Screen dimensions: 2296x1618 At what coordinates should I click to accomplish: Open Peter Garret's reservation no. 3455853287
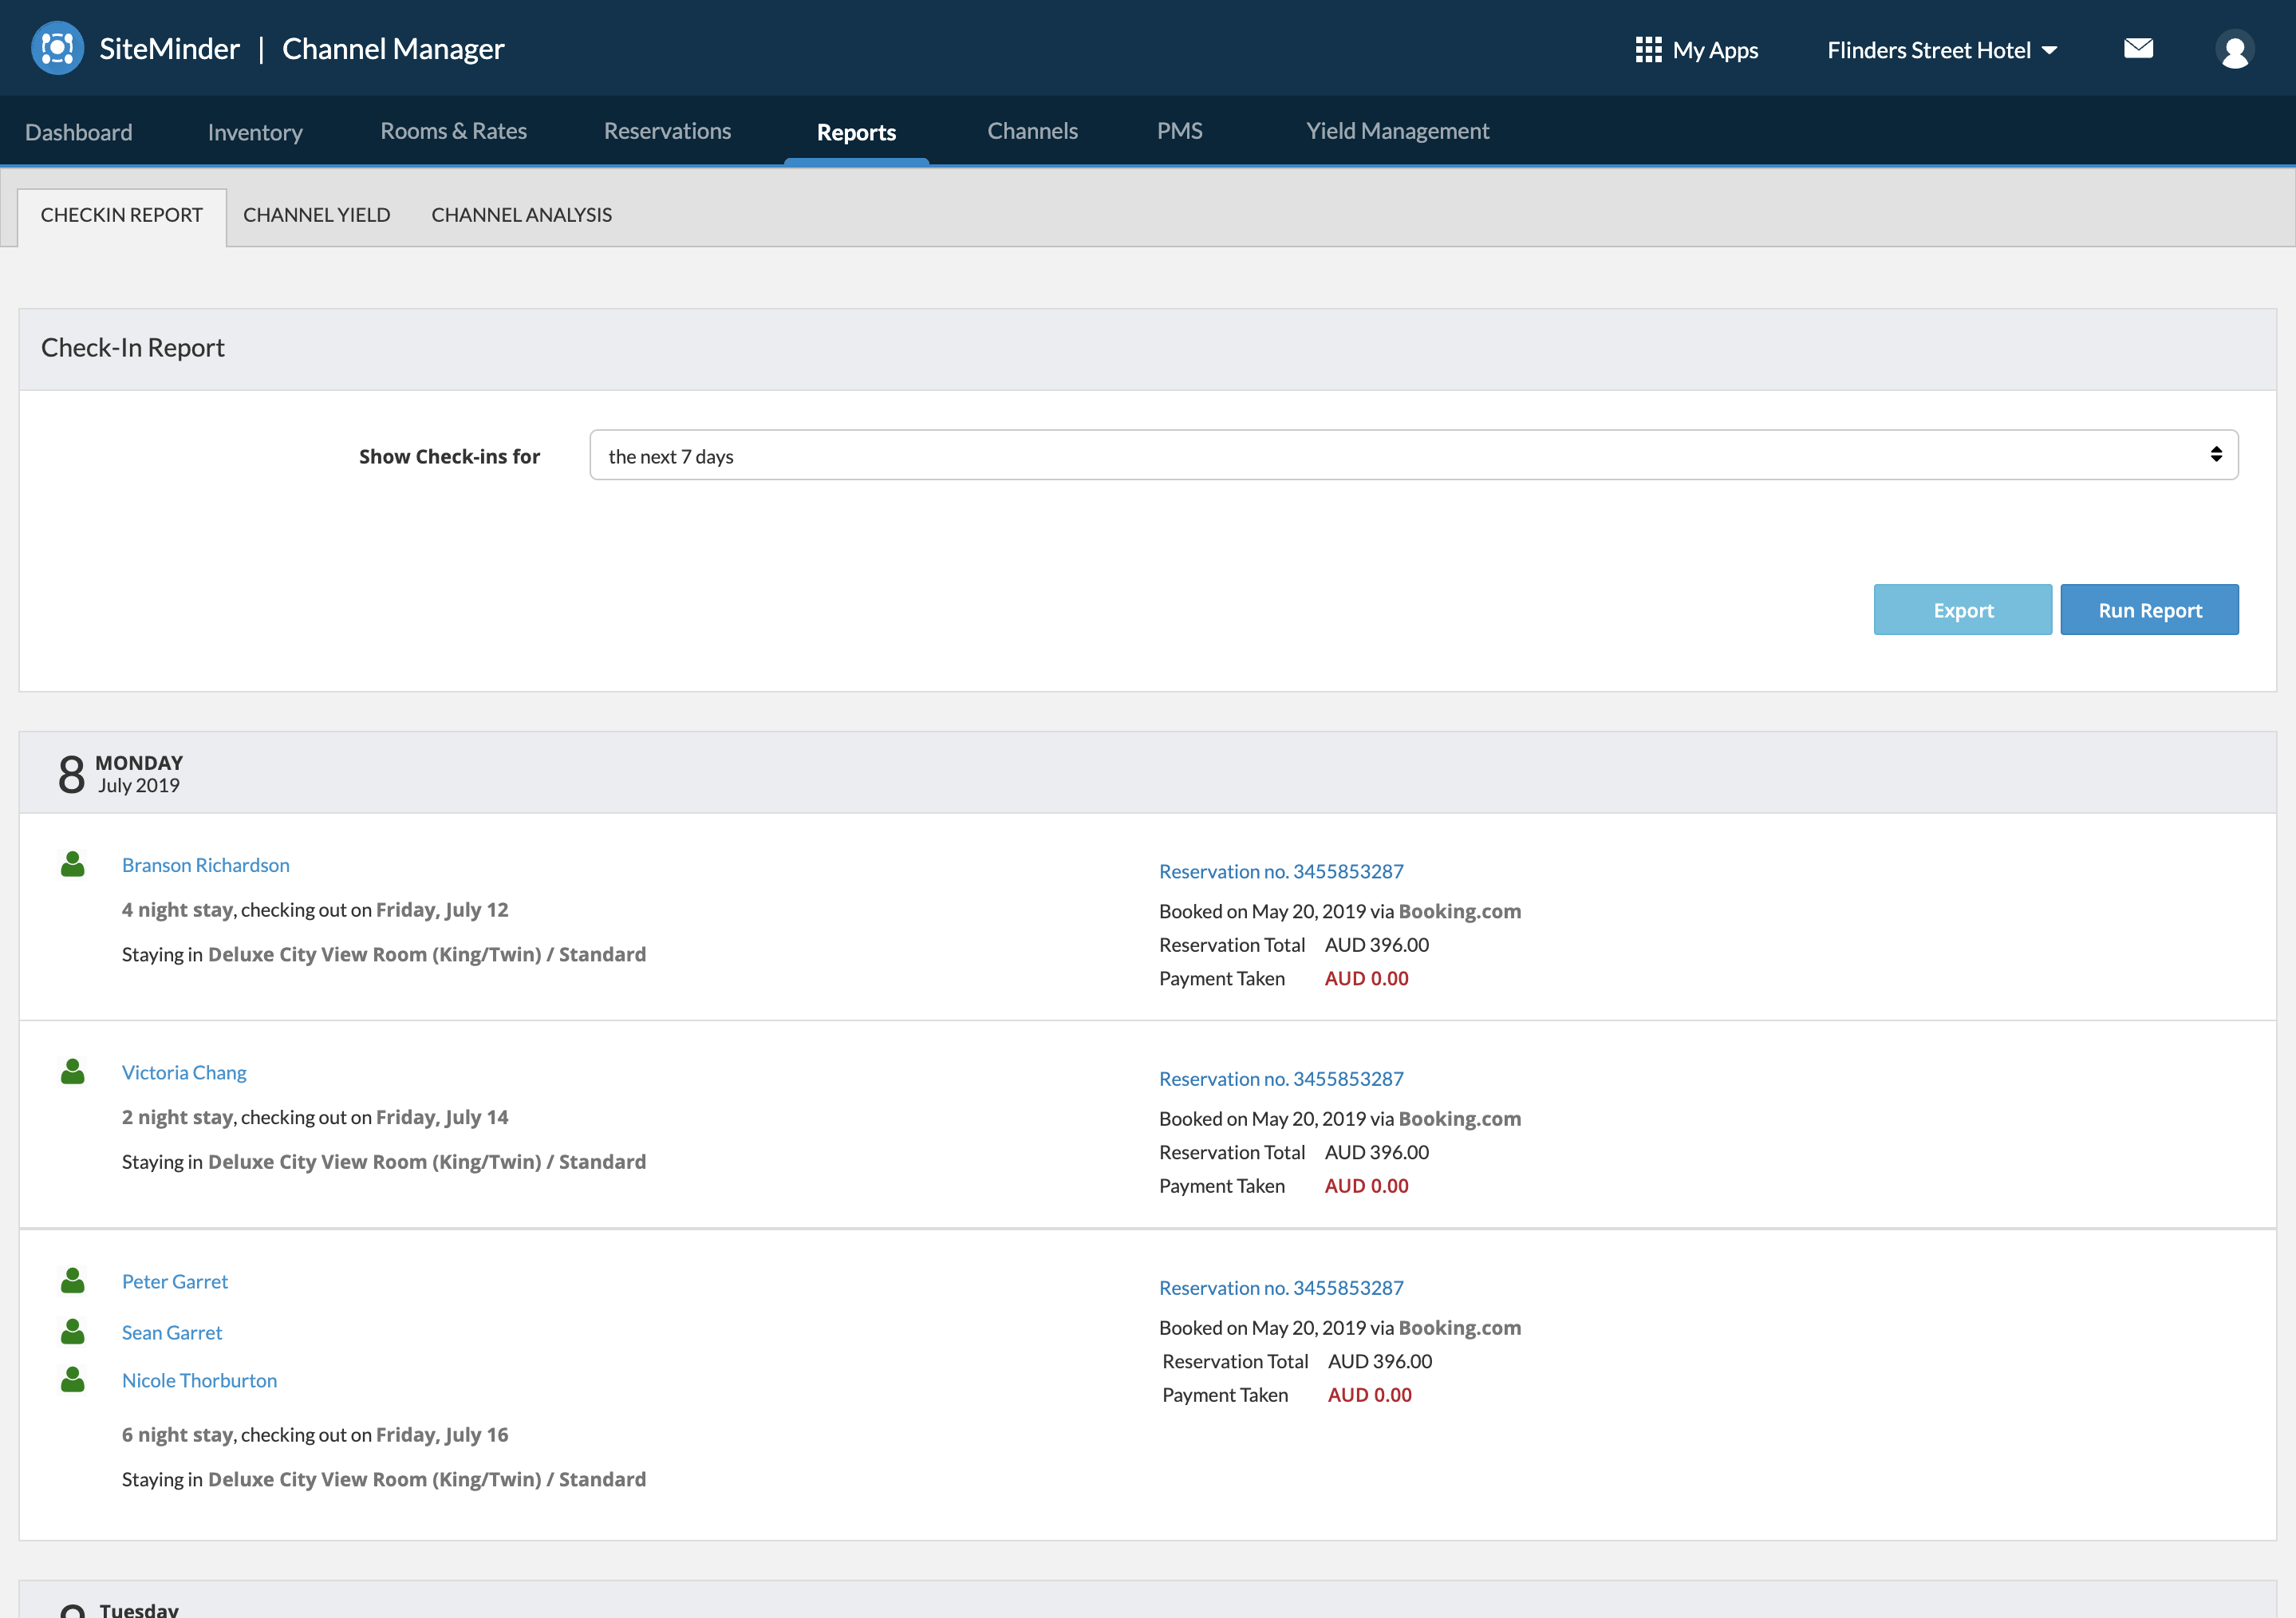click(x=1281, y=1287)
